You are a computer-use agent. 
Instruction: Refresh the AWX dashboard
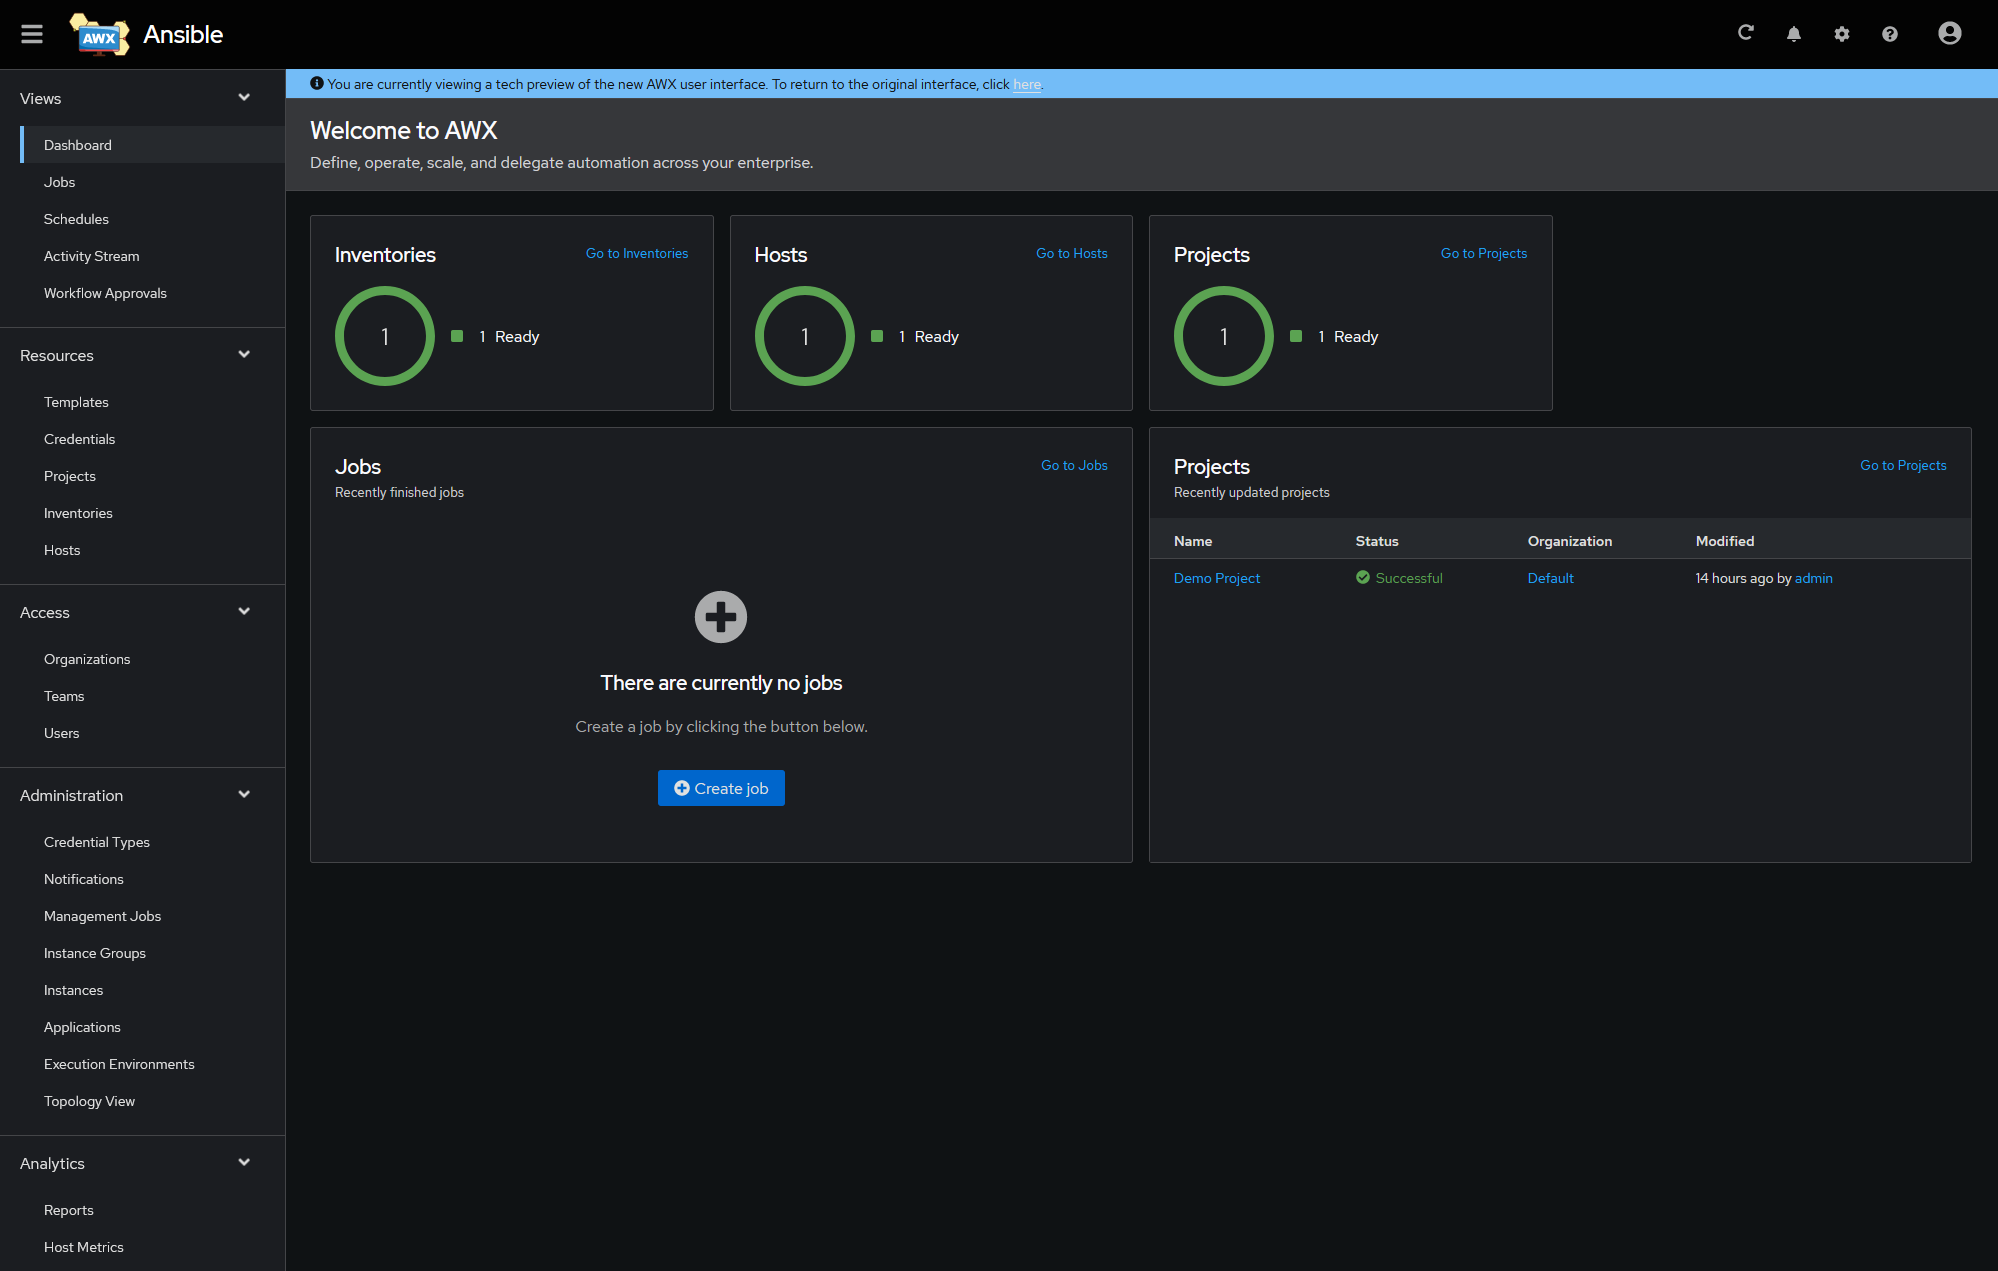(x=1746, y=33)
